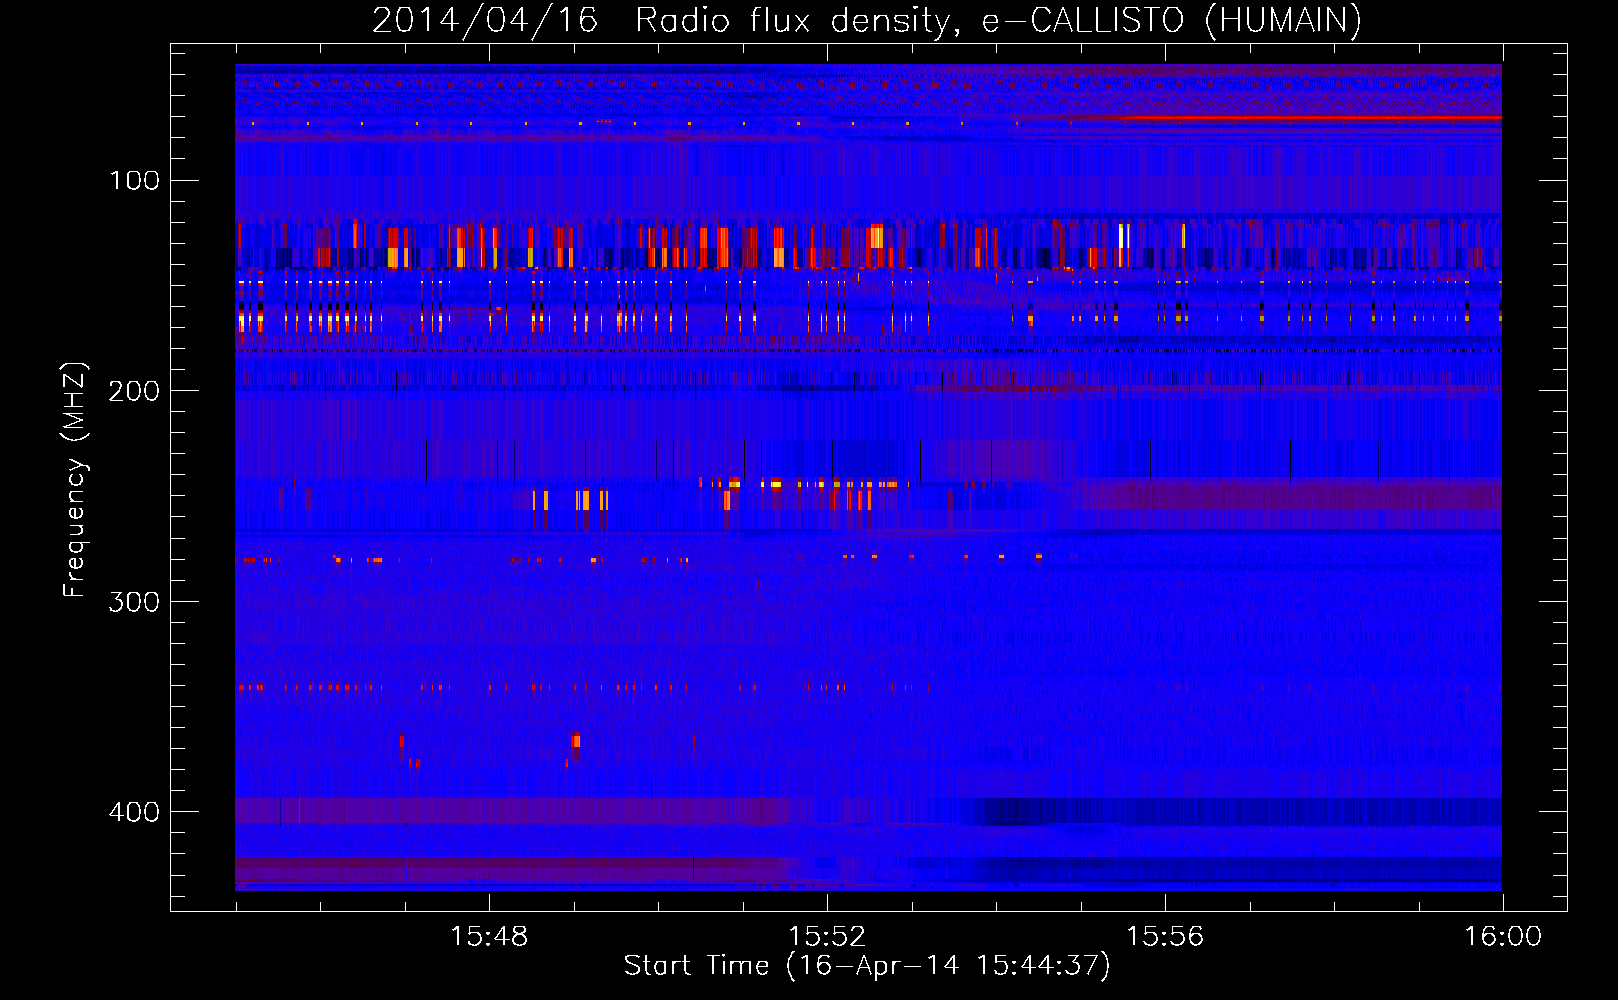Click the 15:52 time tick label

coord(827,937)
